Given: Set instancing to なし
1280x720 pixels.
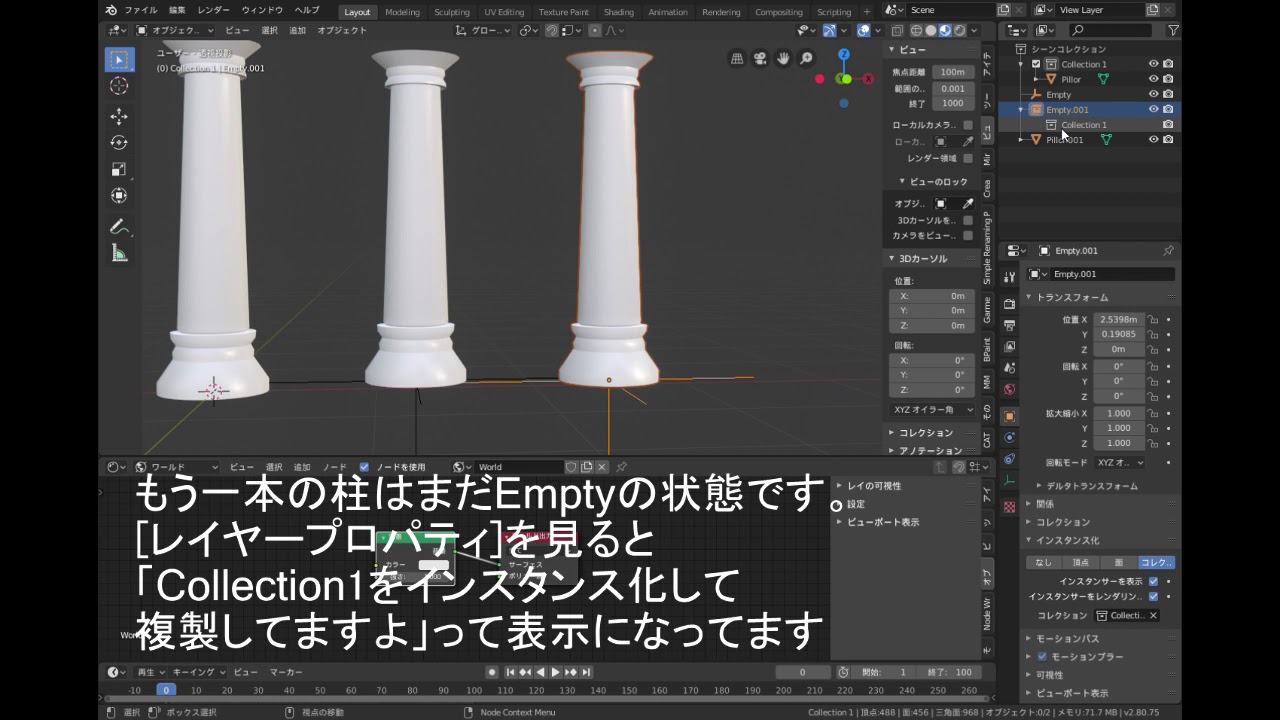Looking at the screenshot, I should tap(1043, 563).
